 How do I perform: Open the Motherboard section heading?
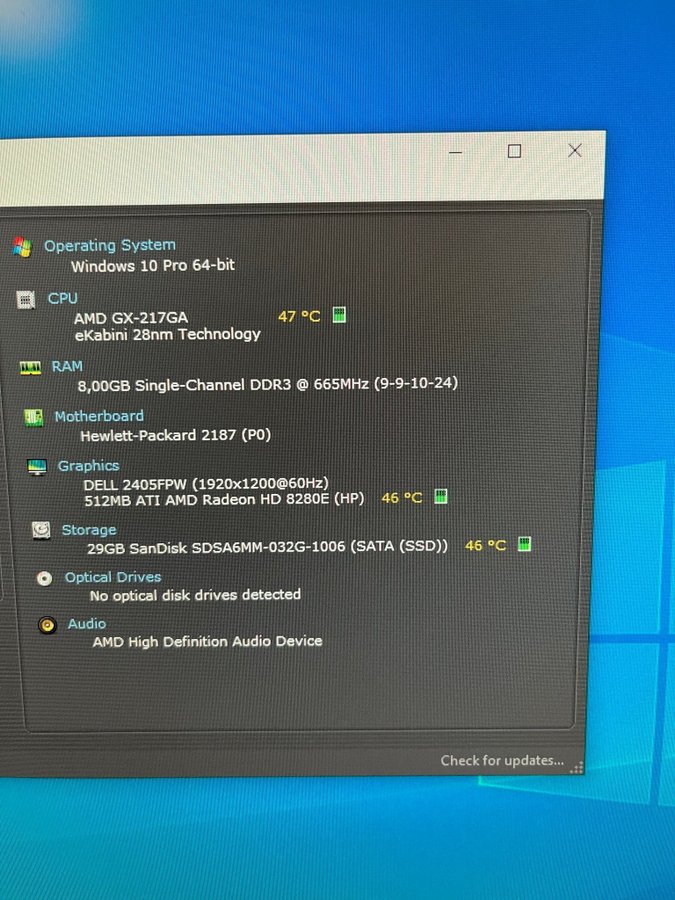(x=99, y=416)
